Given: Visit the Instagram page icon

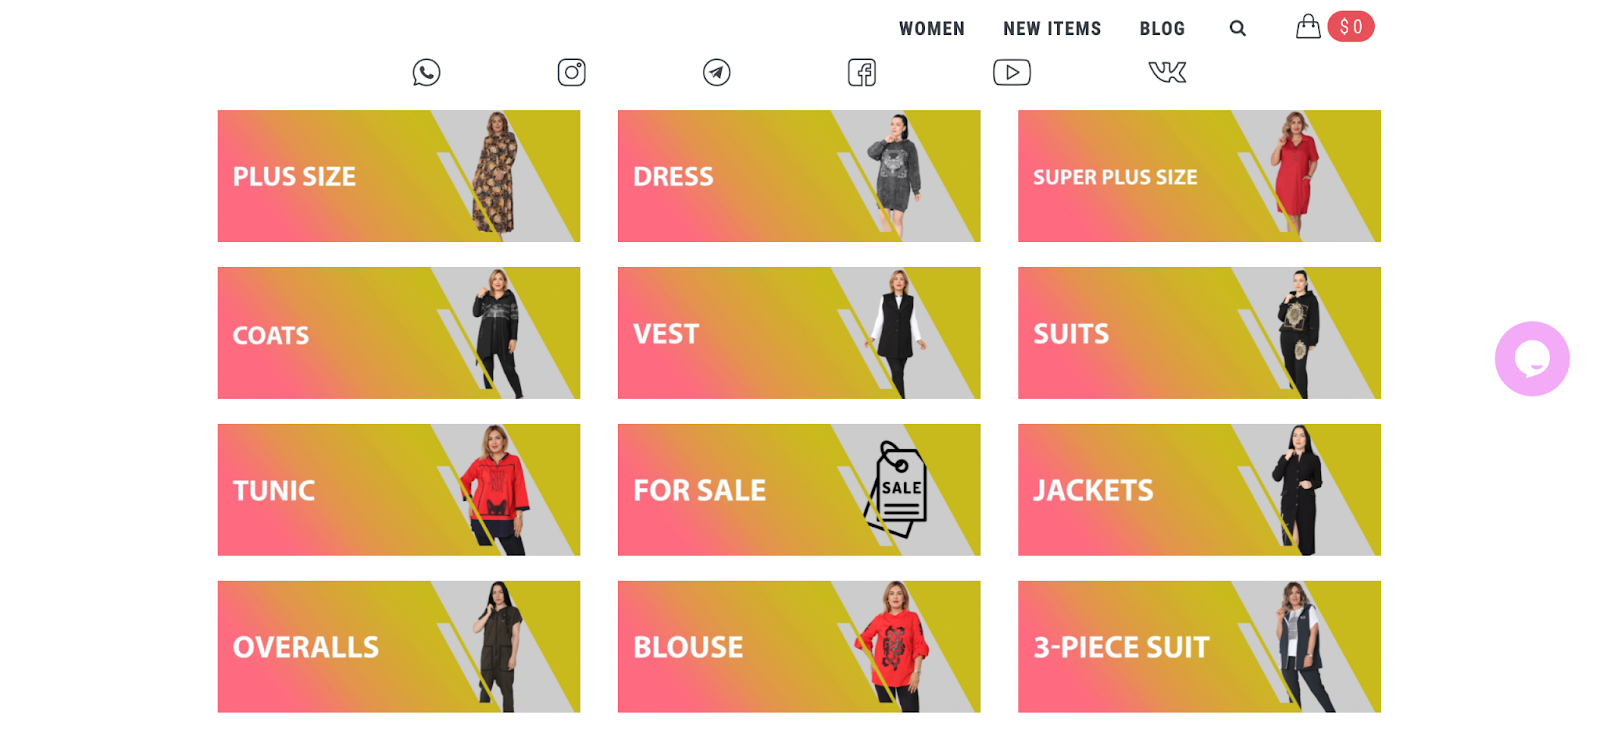Looking at the screenshot, I should click(571, 72).
